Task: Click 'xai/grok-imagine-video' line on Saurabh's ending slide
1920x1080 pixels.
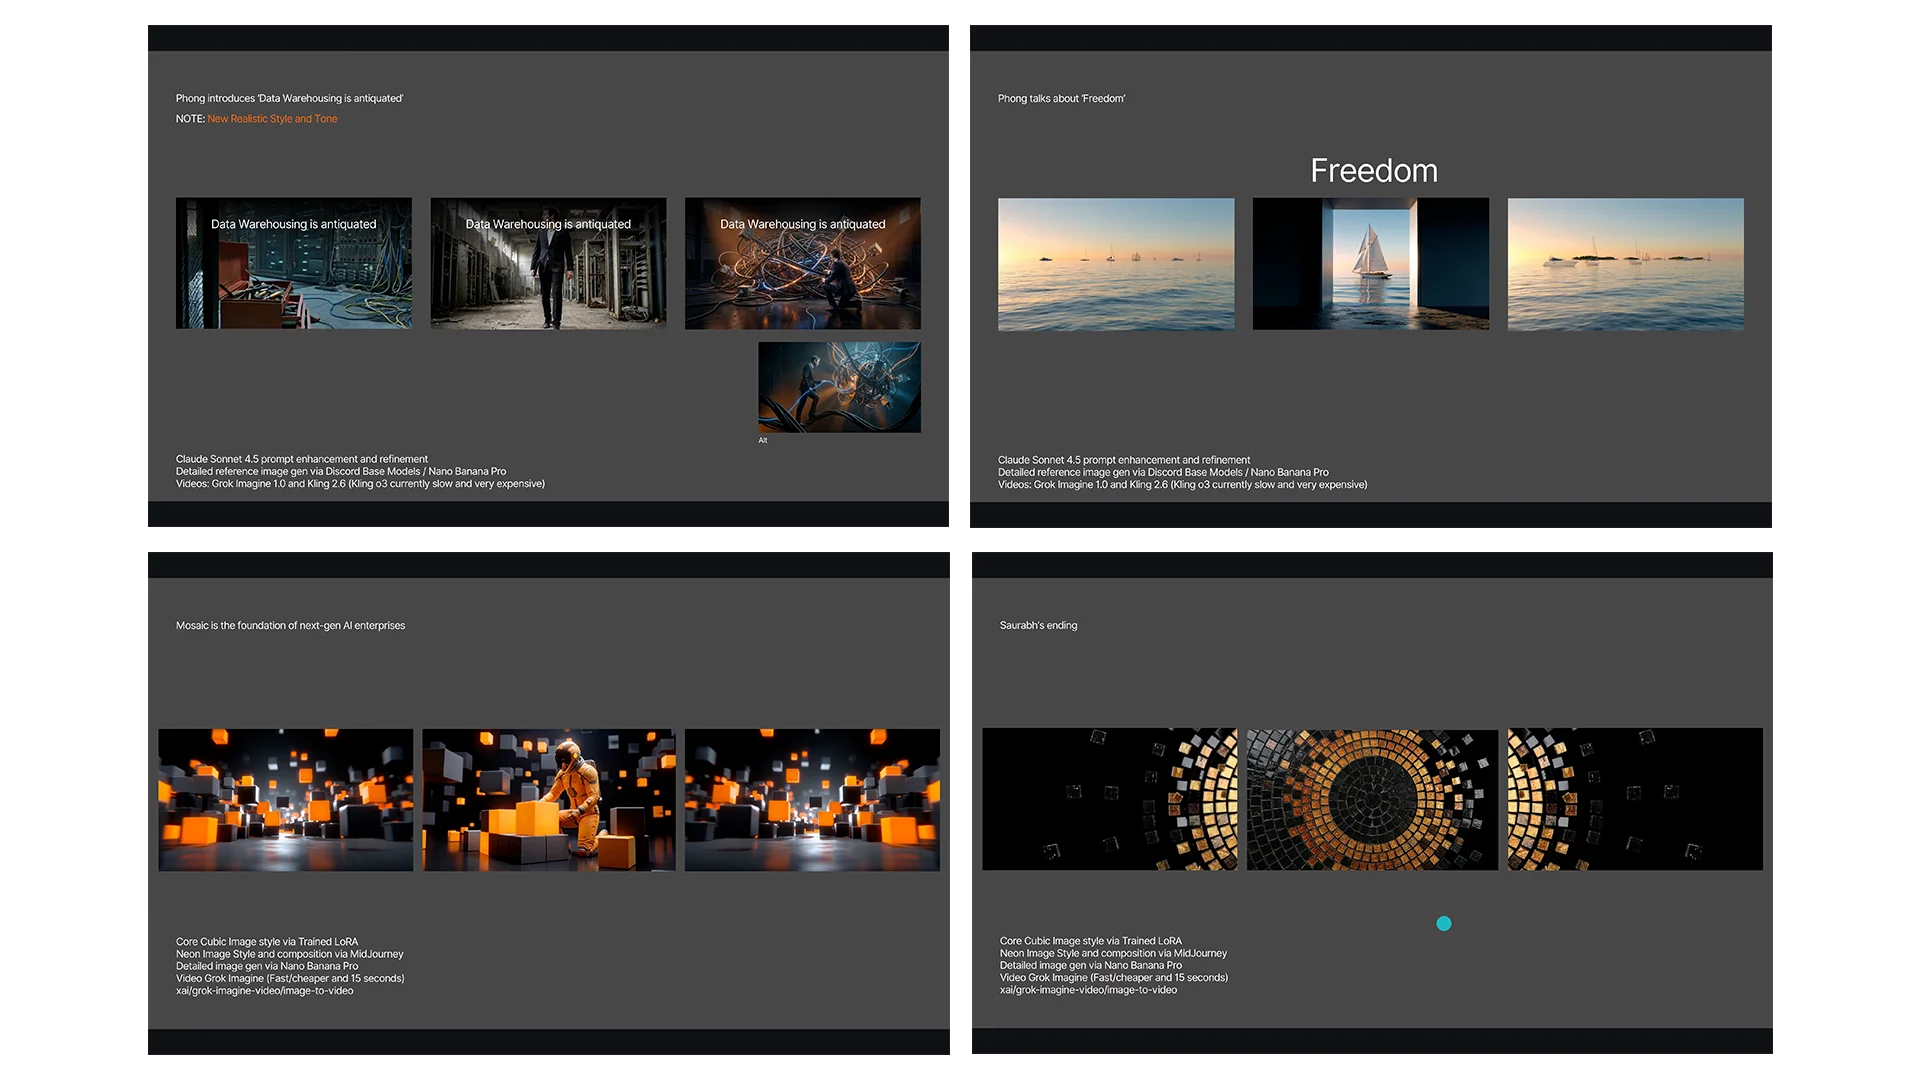Action: (x=1088, y=990)
